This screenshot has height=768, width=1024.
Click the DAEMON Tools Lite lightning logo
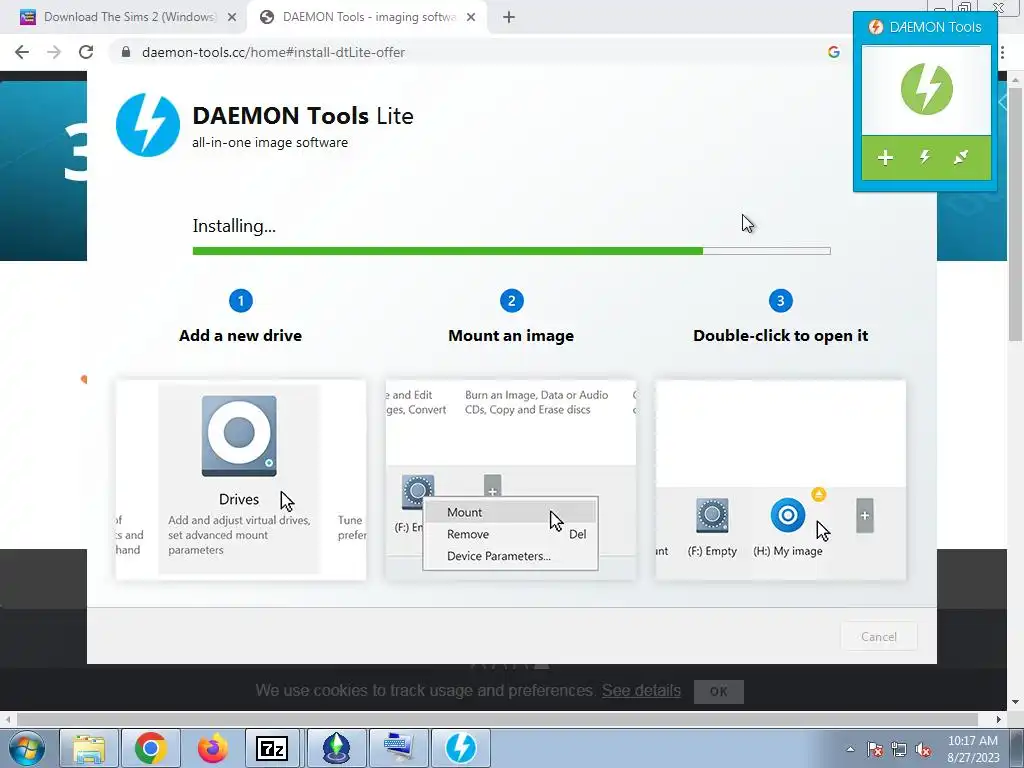point(148,124)
